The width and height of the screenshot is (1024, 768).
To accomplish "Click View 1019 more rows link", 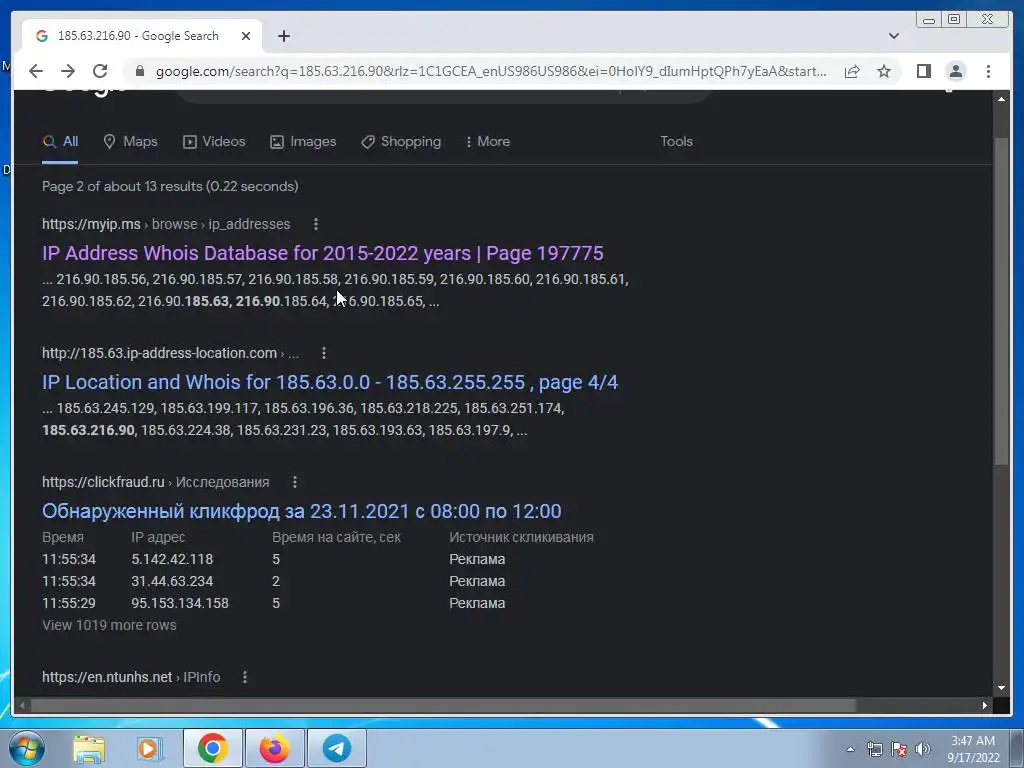I will point(109,625).
